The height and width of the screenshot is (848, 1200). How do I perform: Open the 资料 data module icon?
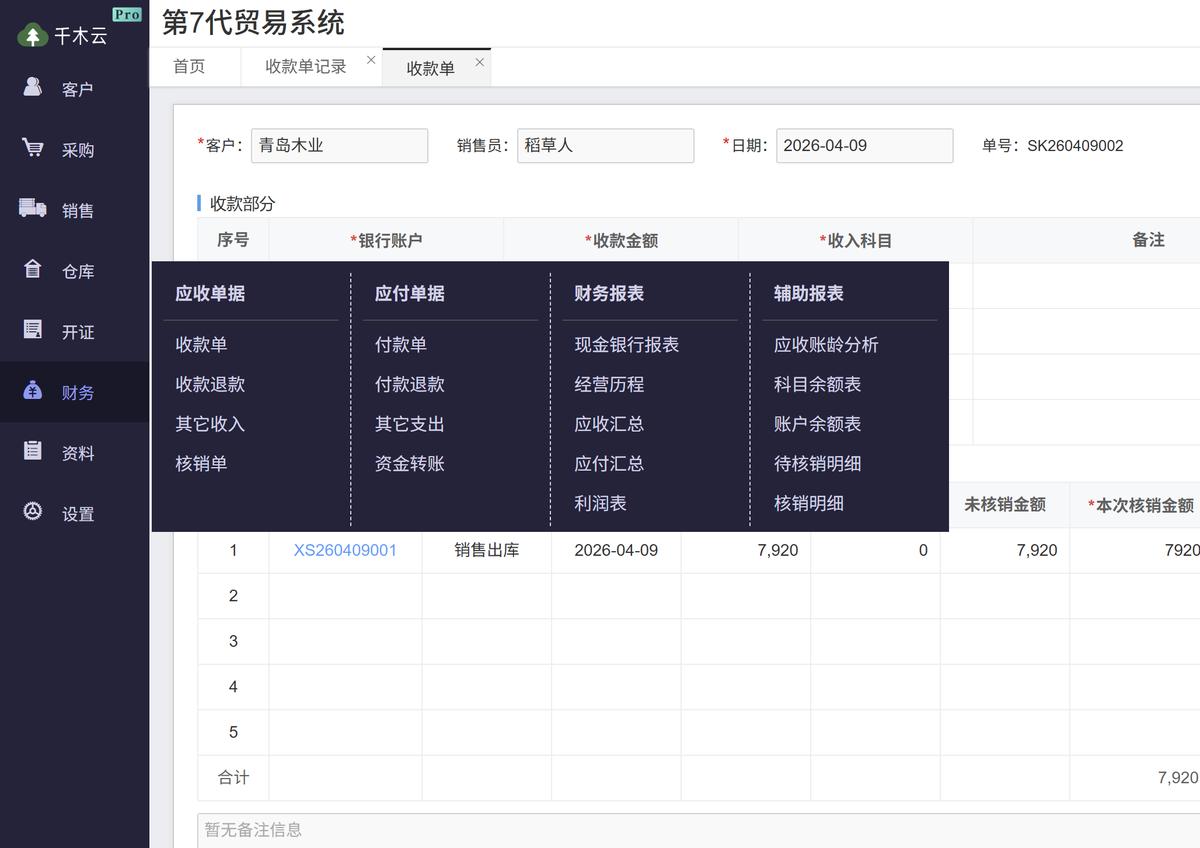click(x=75, y=452)
